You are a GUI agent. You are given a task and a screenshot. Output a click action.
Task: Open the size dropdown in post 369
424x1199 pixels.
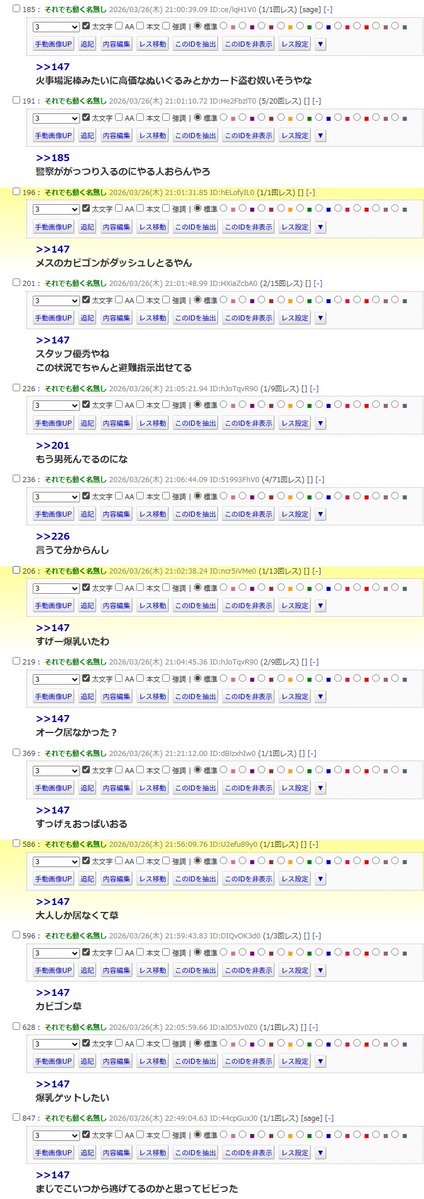click(56, 770)
